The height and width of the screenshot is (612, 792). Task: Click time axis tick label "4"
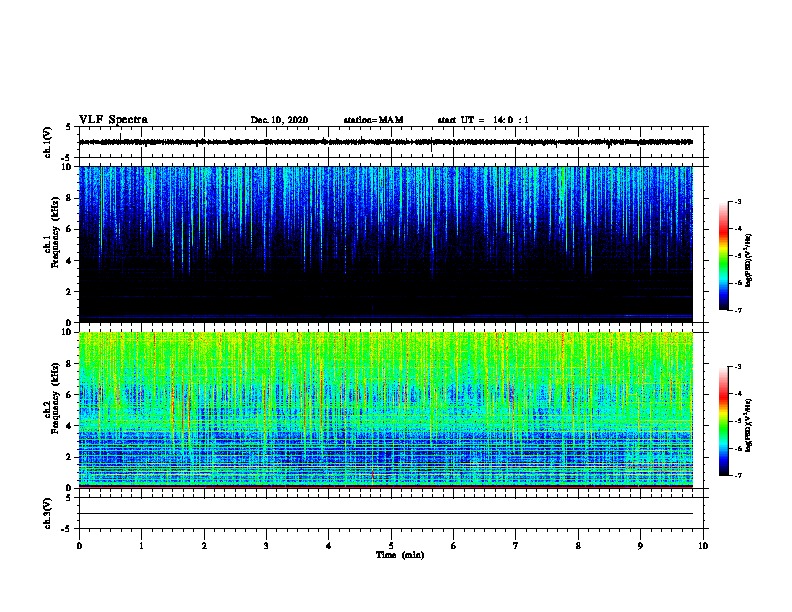click(x=329, y=546)
